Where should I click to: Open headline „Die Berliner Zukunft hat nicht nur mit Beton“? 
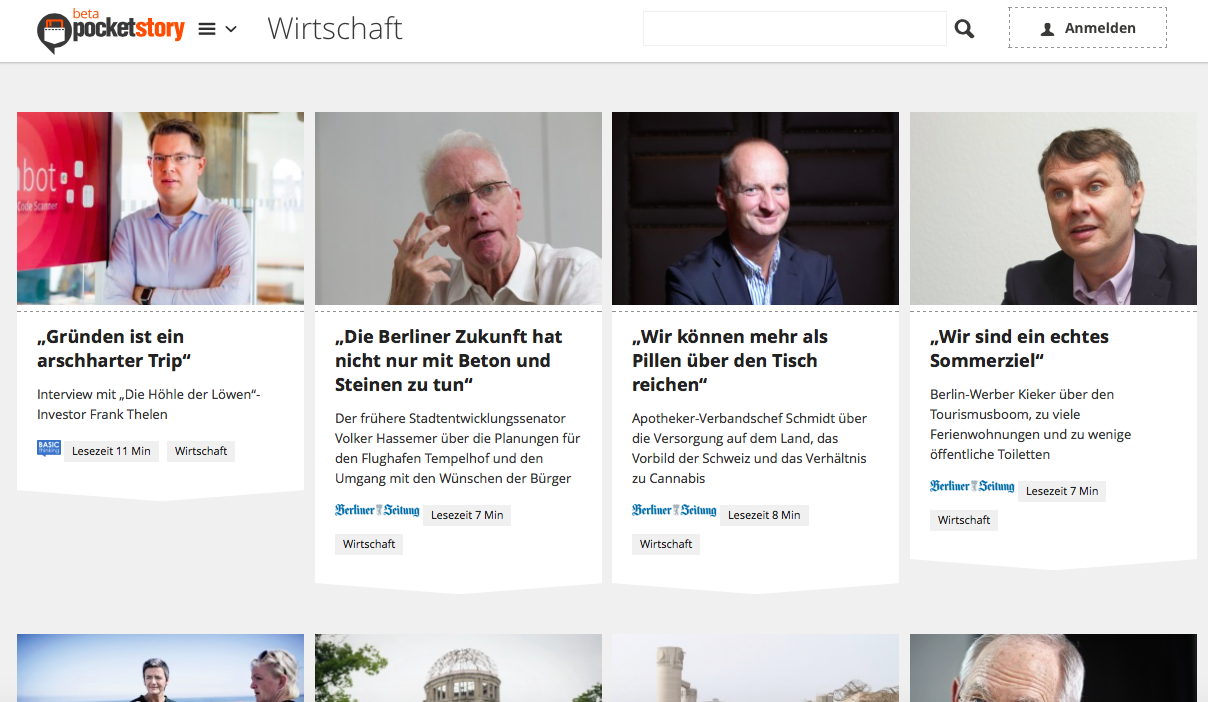pos(449,360)
